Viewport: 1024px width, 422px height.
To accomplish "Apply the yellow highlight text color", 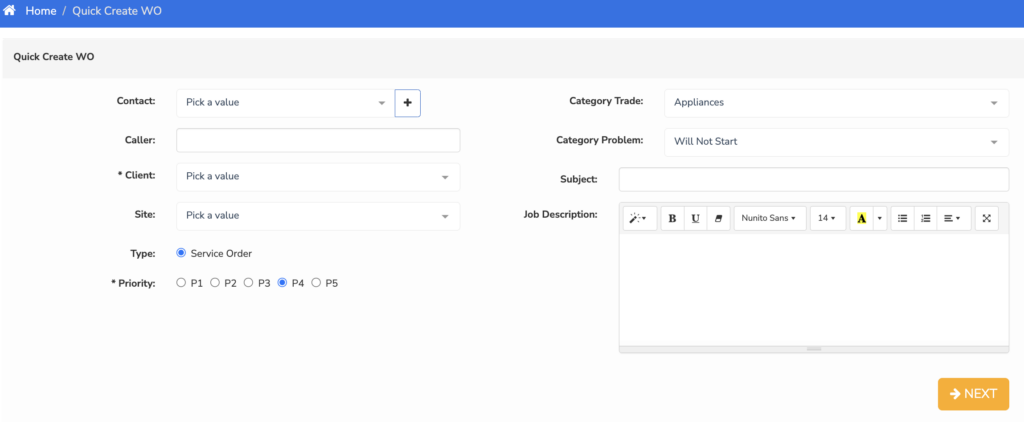I will [861, 218].
